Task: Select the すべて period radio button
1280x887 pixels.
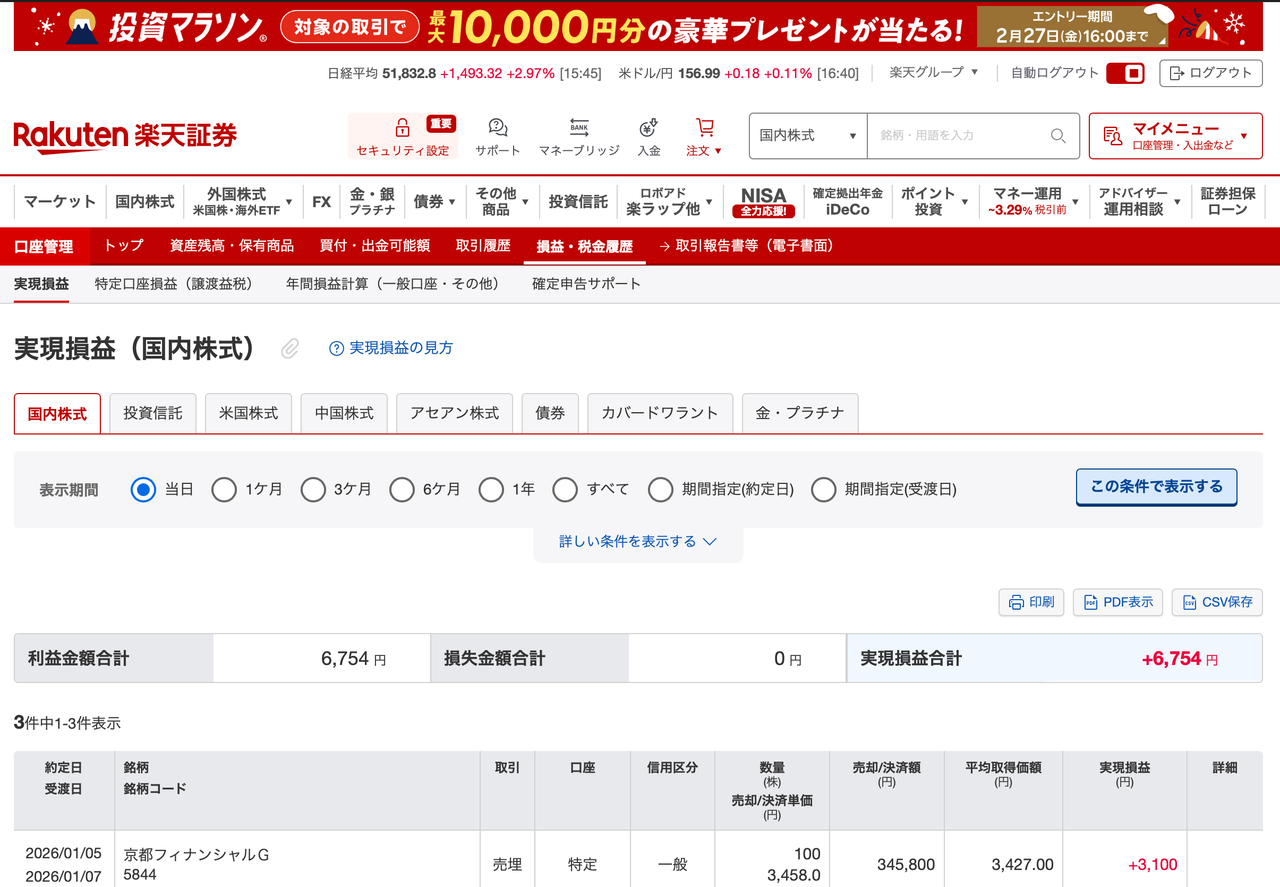Action: 565,489
